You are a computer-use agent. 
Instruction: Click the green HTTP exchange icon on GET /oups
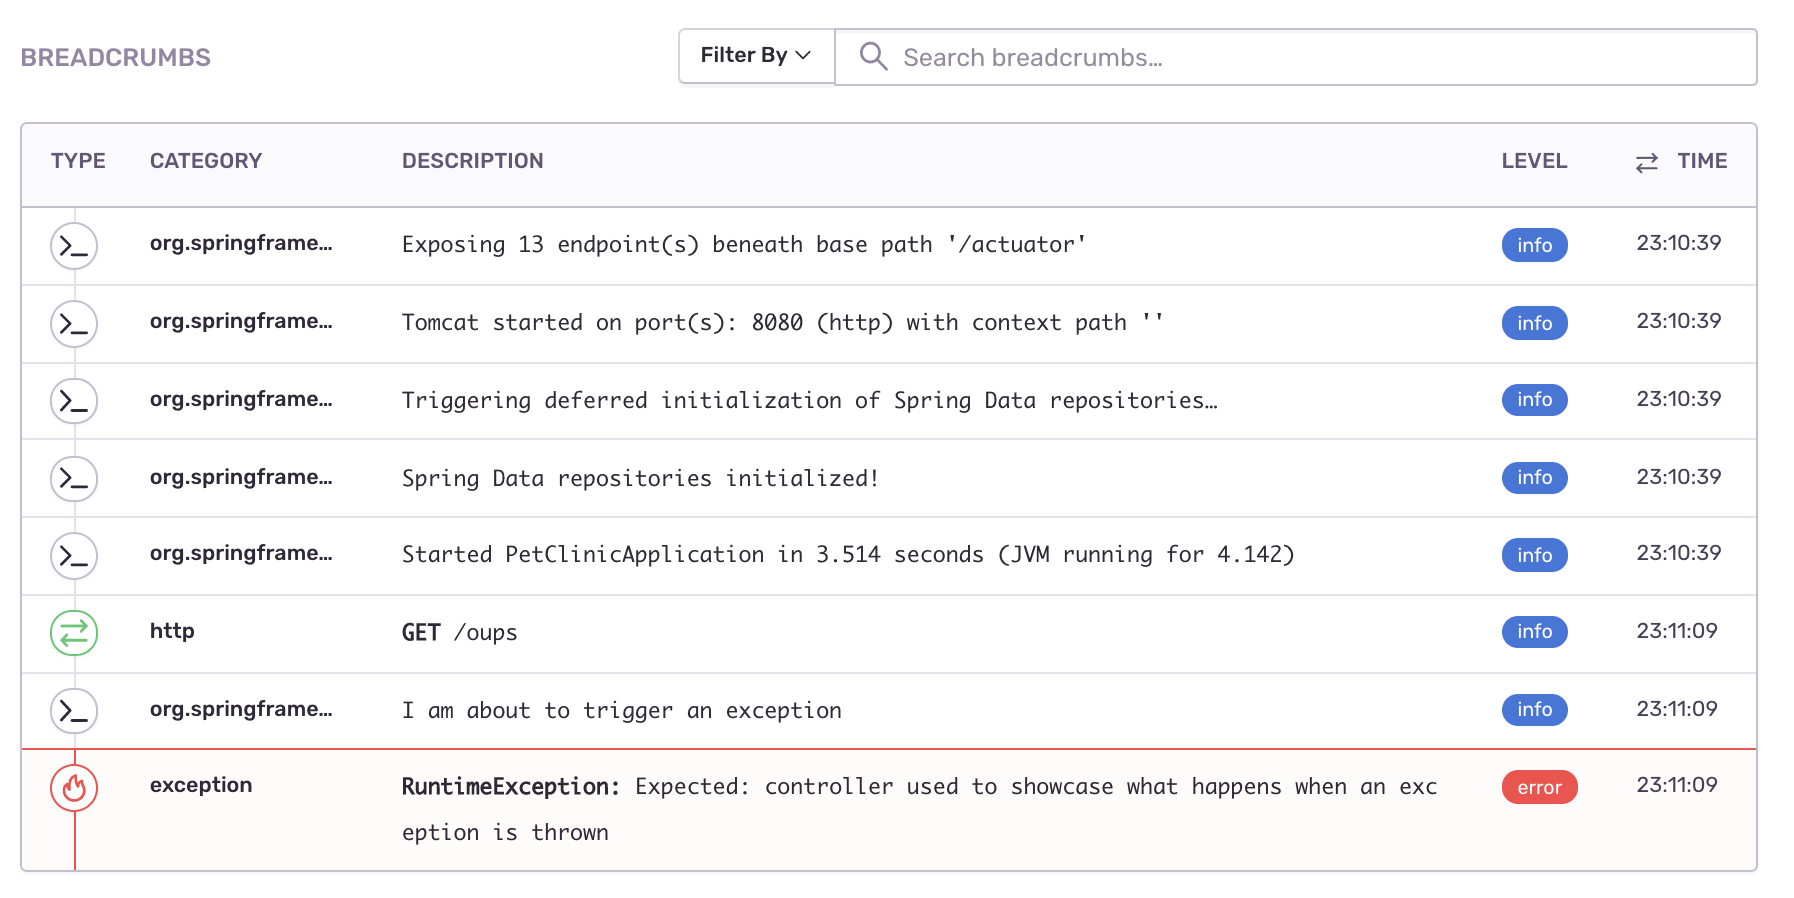pyautogui.click(x=74, y=633)
